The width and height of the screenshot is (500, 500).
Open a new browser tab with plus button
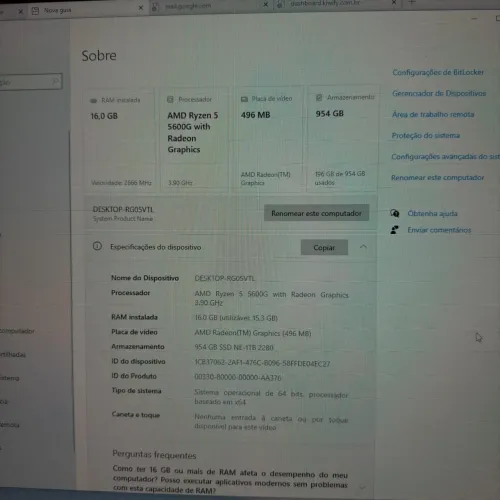click(412, 2)
